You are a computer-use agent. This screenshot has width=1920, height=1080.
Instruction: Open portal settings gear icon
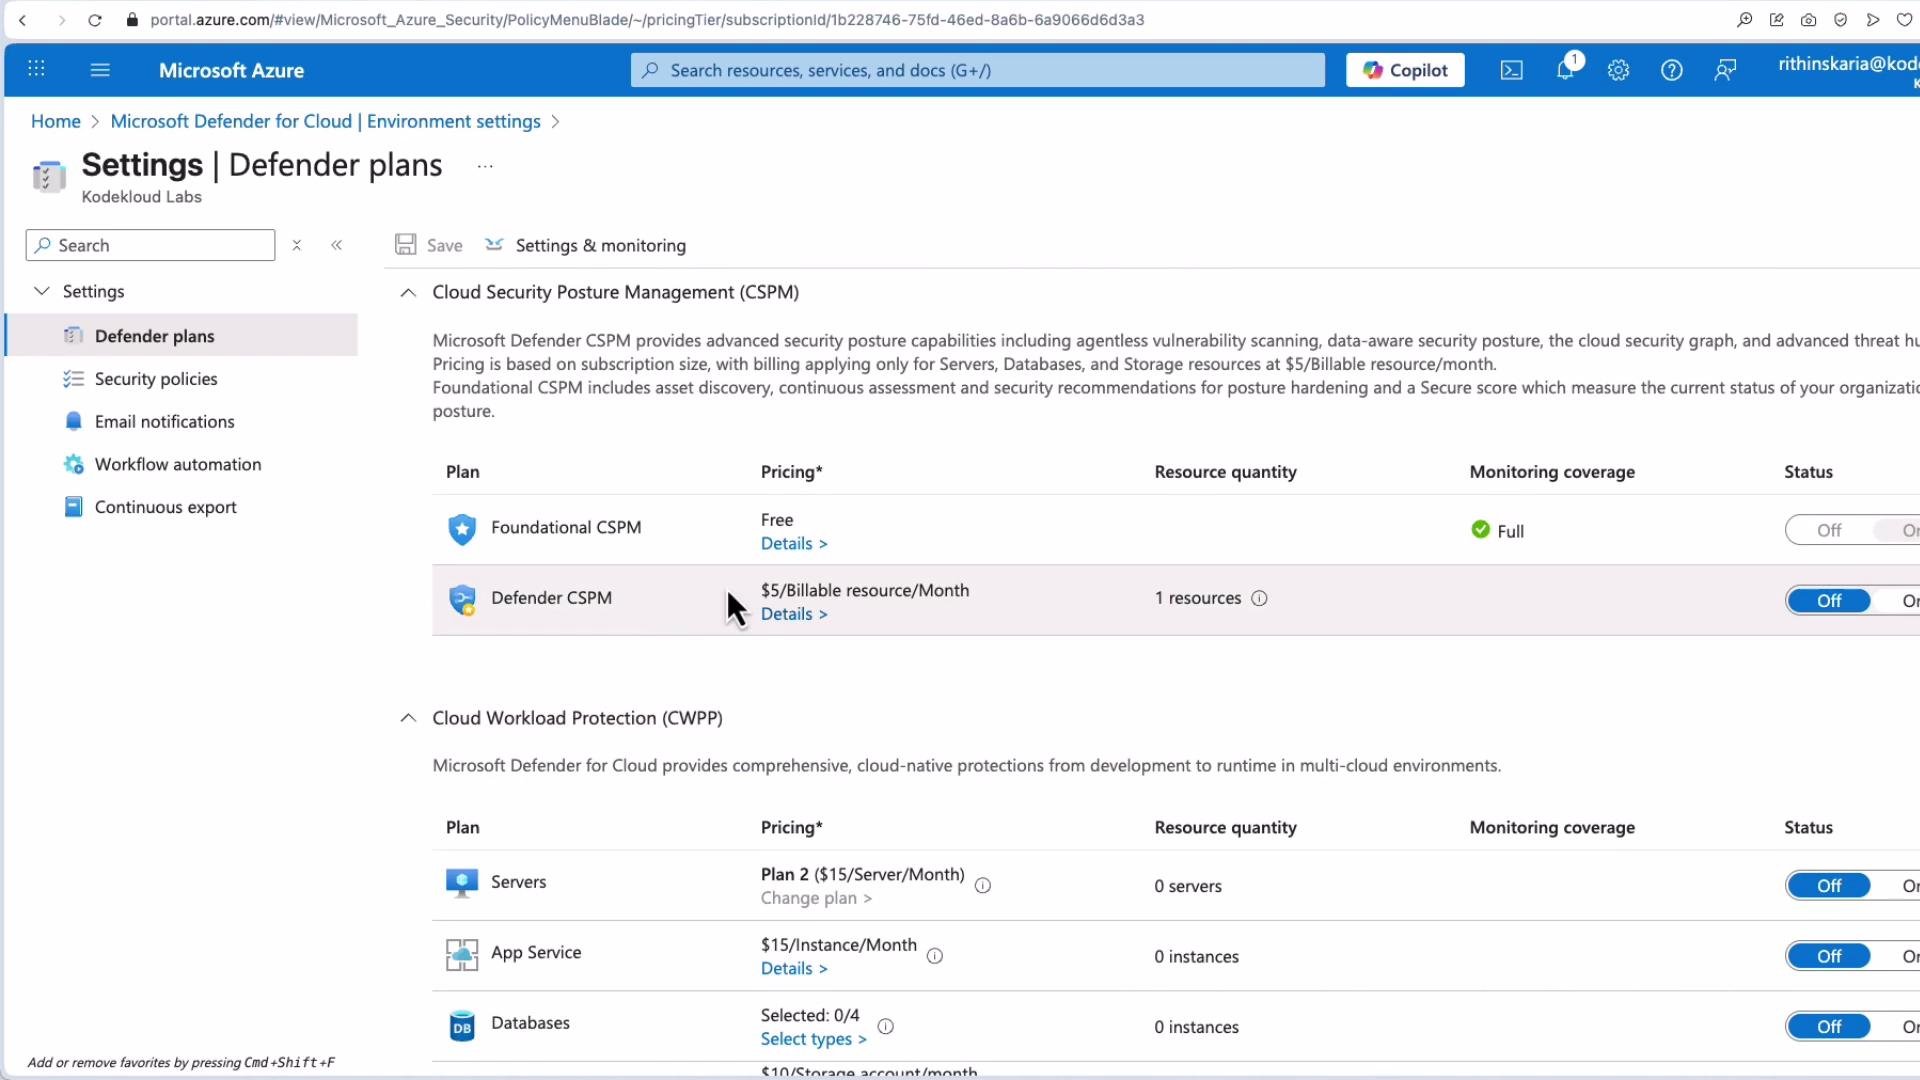(1618, 70)
